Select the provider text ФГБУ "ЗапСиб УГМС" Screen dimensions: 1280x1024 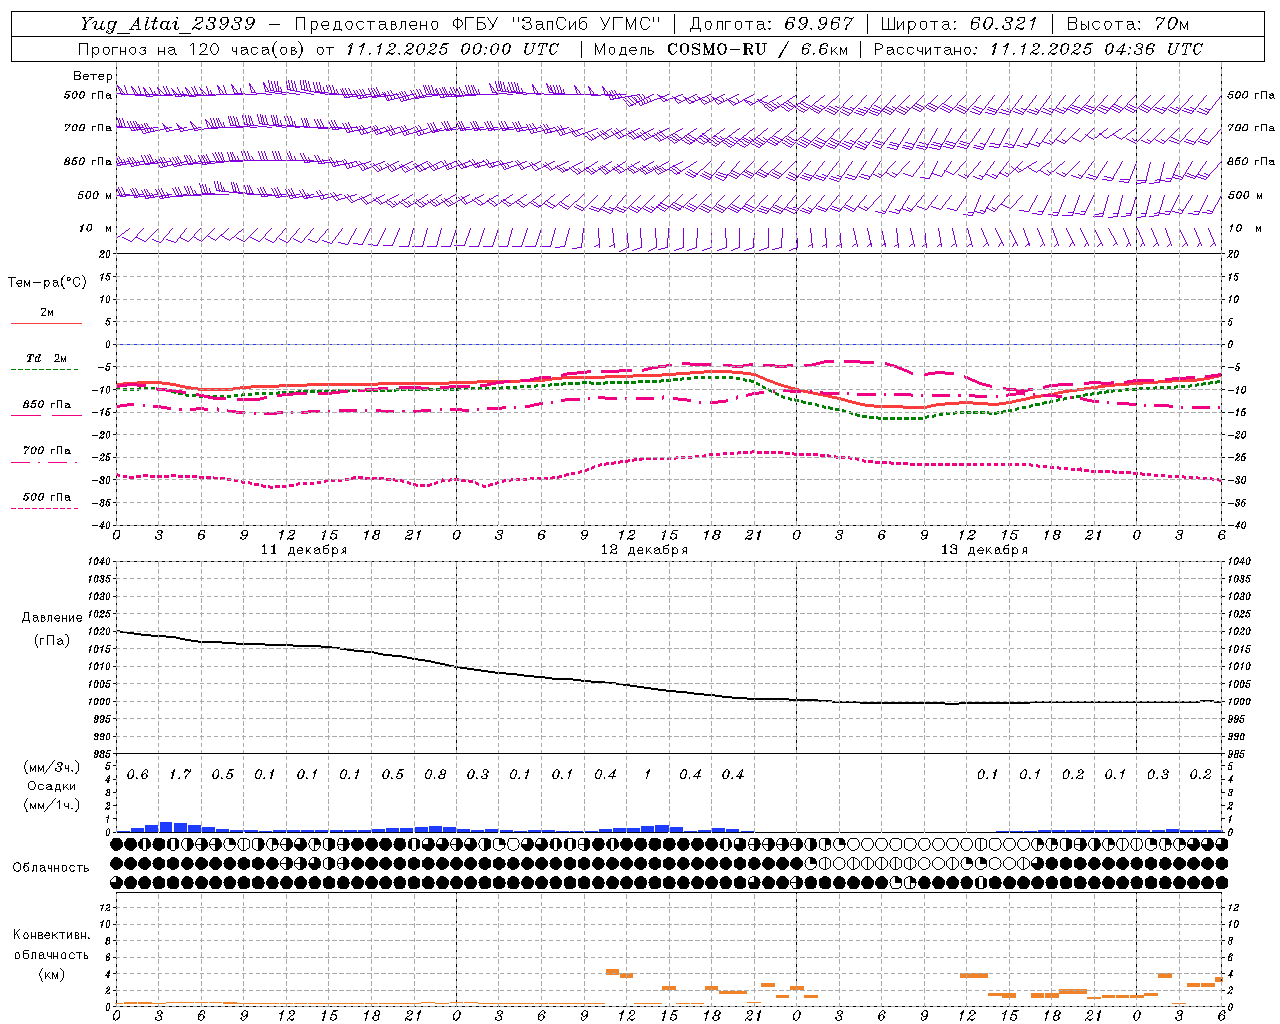tap(558, 24)
